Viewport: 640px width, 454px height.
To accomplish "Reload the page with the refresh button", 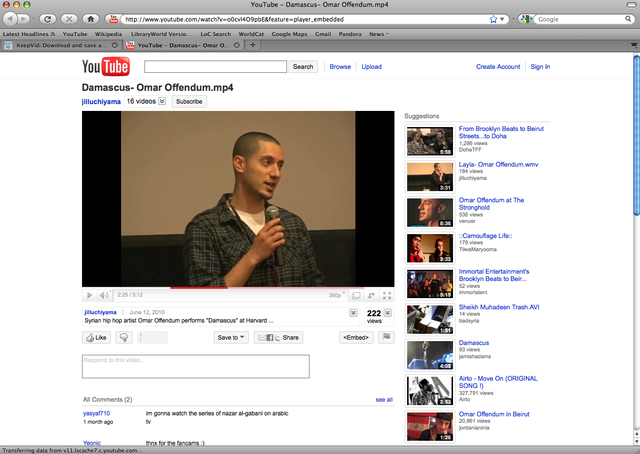I will click(48, 19).
